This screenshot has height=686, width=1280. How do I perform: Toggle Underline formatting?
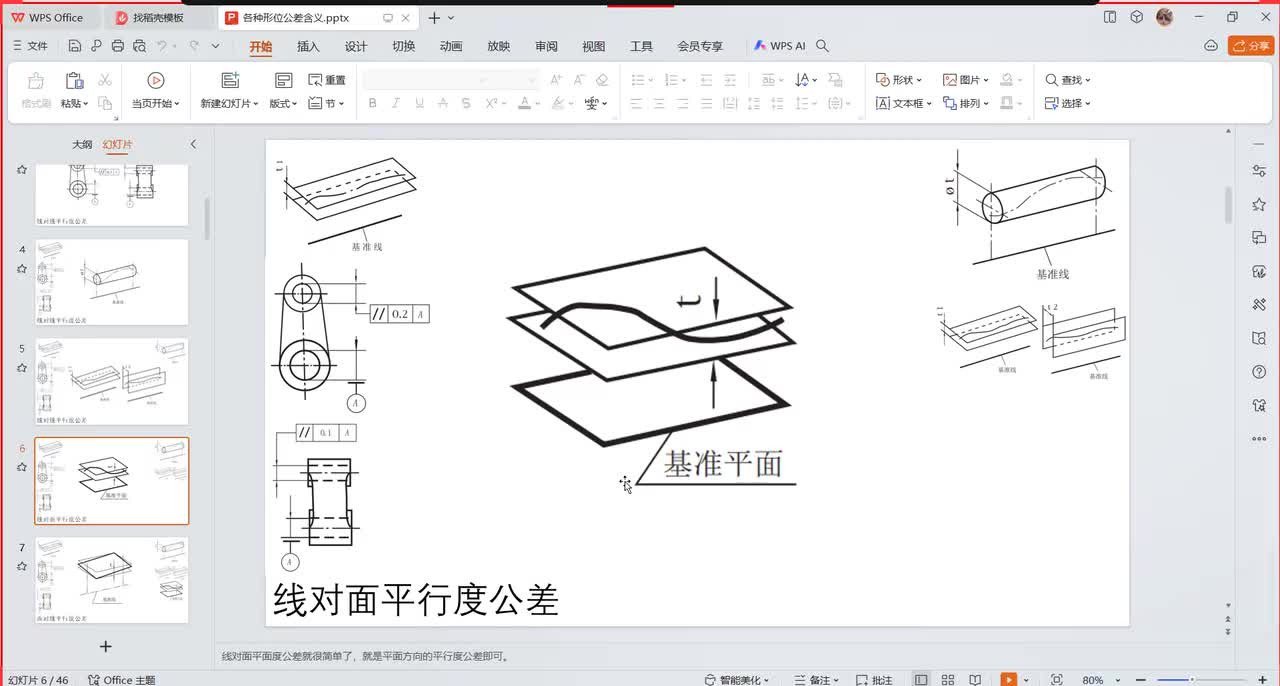(419, 103)
